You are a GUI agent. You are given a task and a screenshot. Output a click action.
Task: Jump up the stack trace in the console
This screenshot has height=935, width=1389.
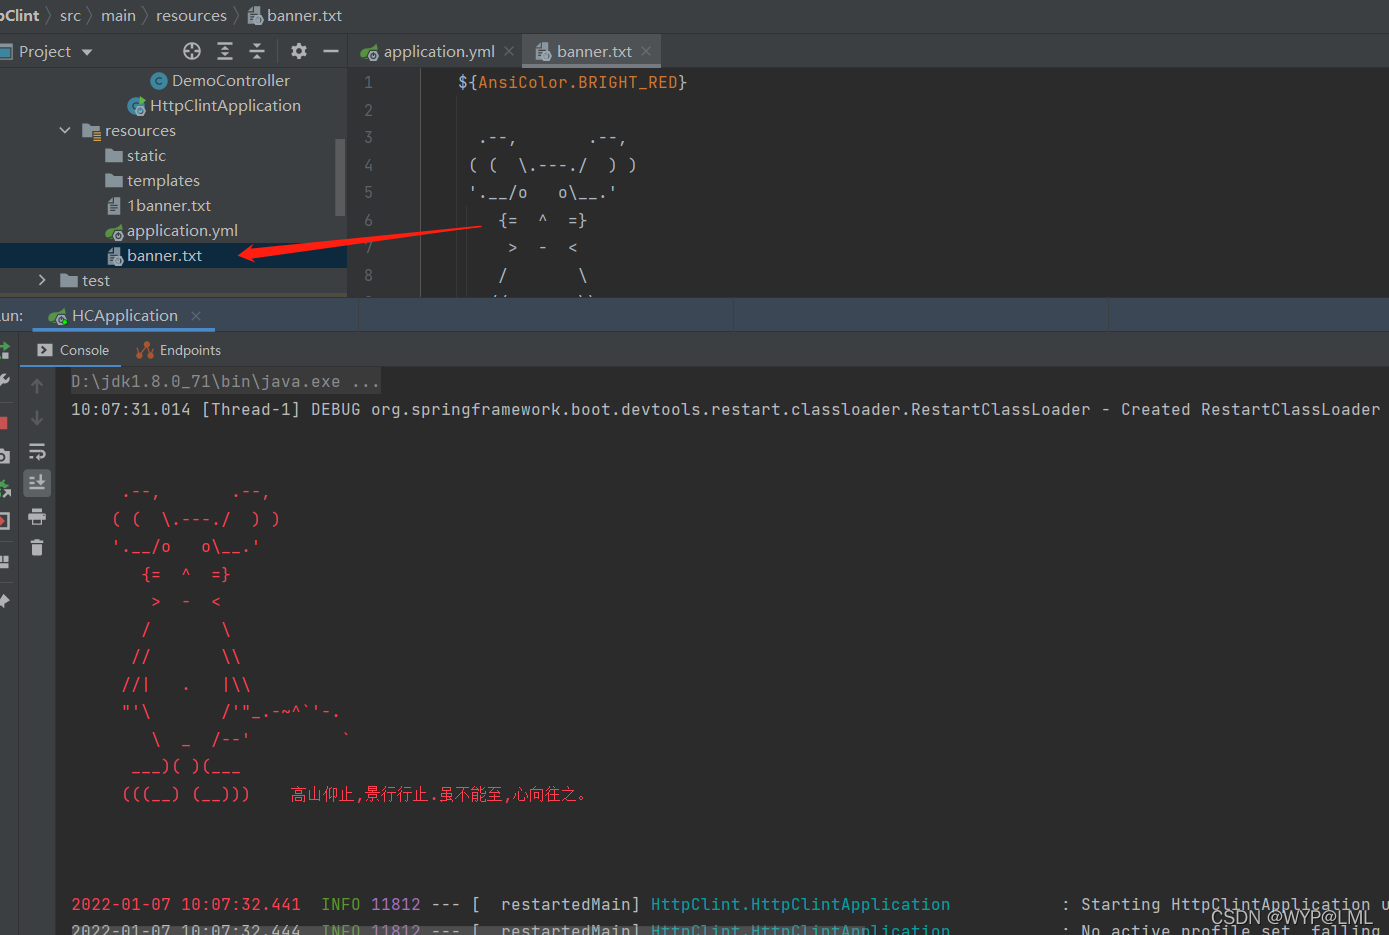tap(37, 386)
